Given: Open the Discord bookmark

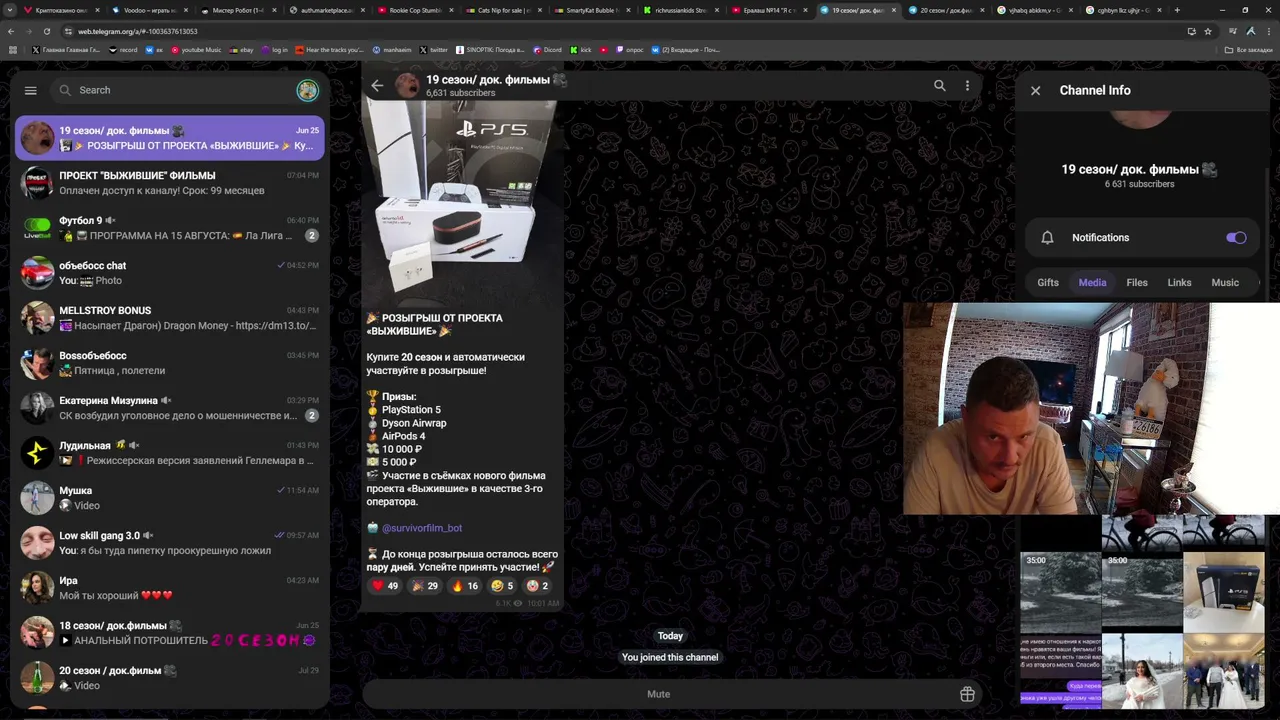Looking at the screenshot, I should [547, 49].
